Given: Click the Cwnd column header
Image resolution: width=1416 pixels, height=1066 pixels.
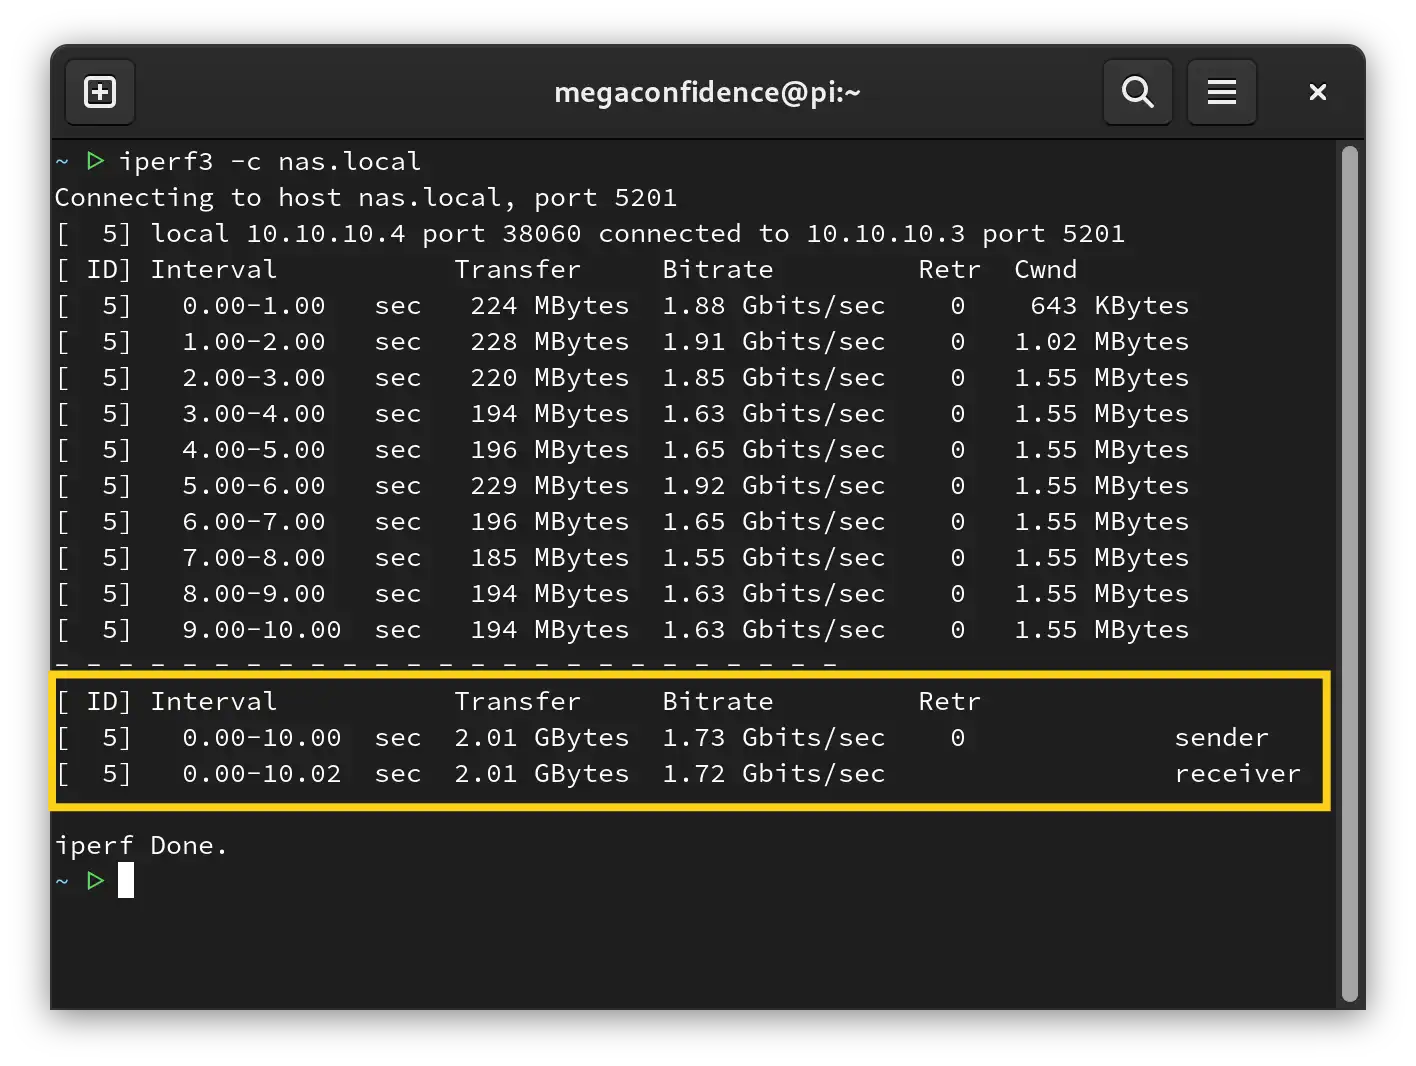Looking at the screenshot, I should pyautogui.click(x=1045, y=269).
